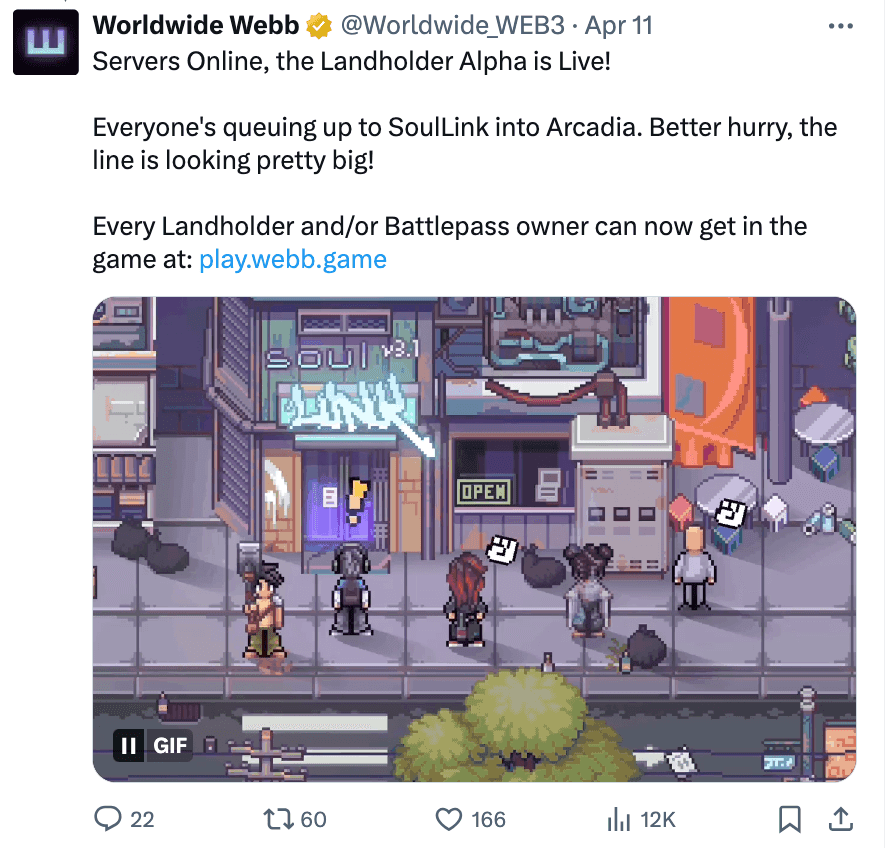Like the tweet with the heart icon

(x=449, y=819)
